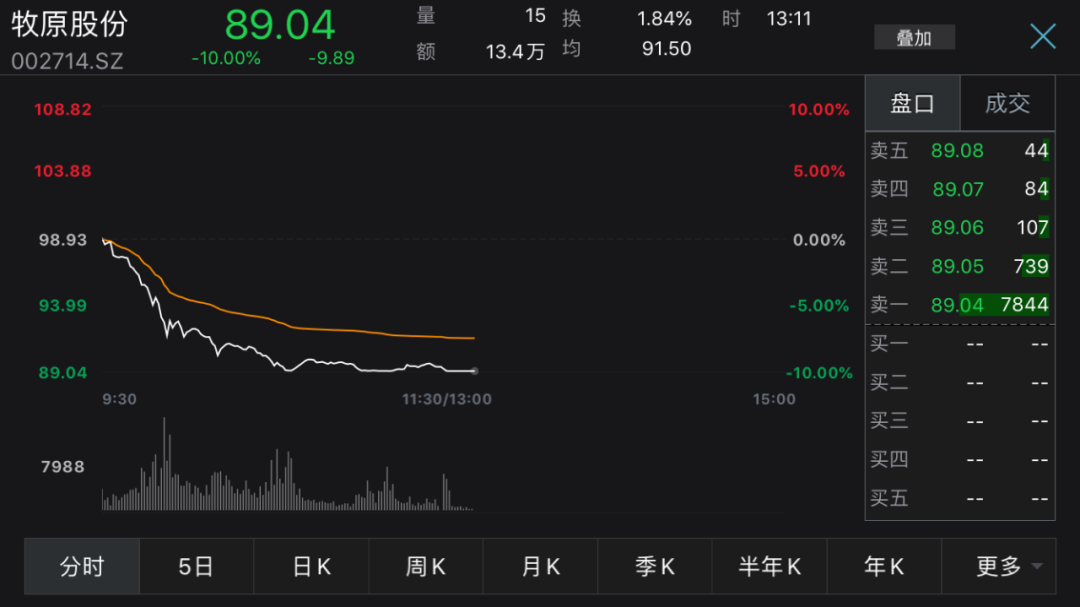This screenshot has height=607, width=1080.
Task: Select the 卖四 row at 89.07
Action: [x=959, y=189]
